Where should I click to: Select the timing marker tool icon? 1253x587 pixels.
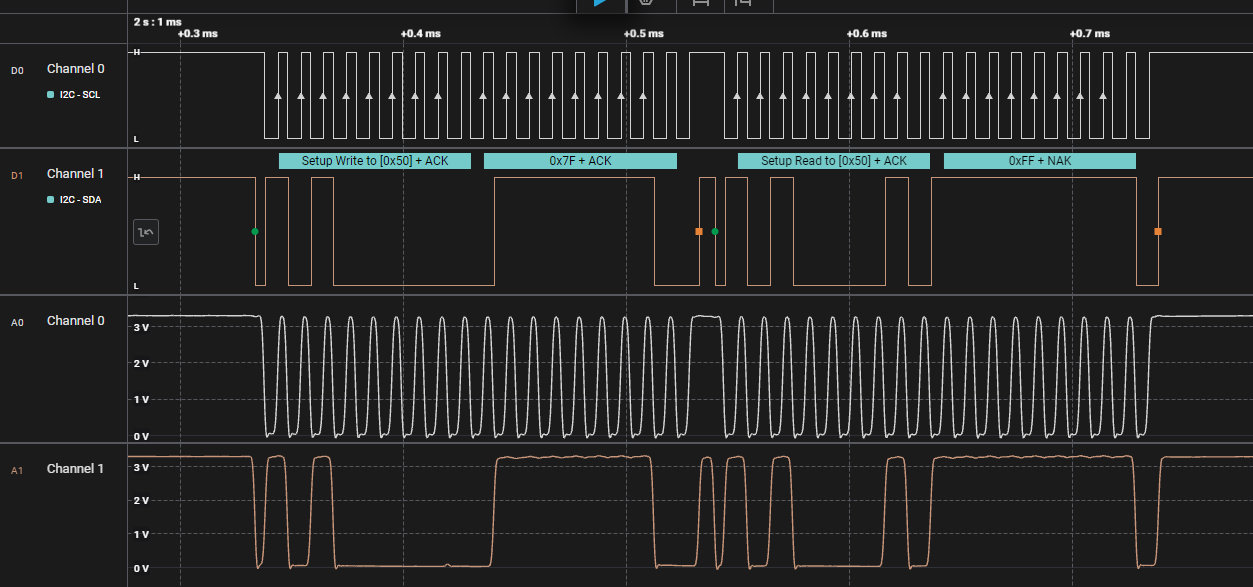click(x=747, y=5)
